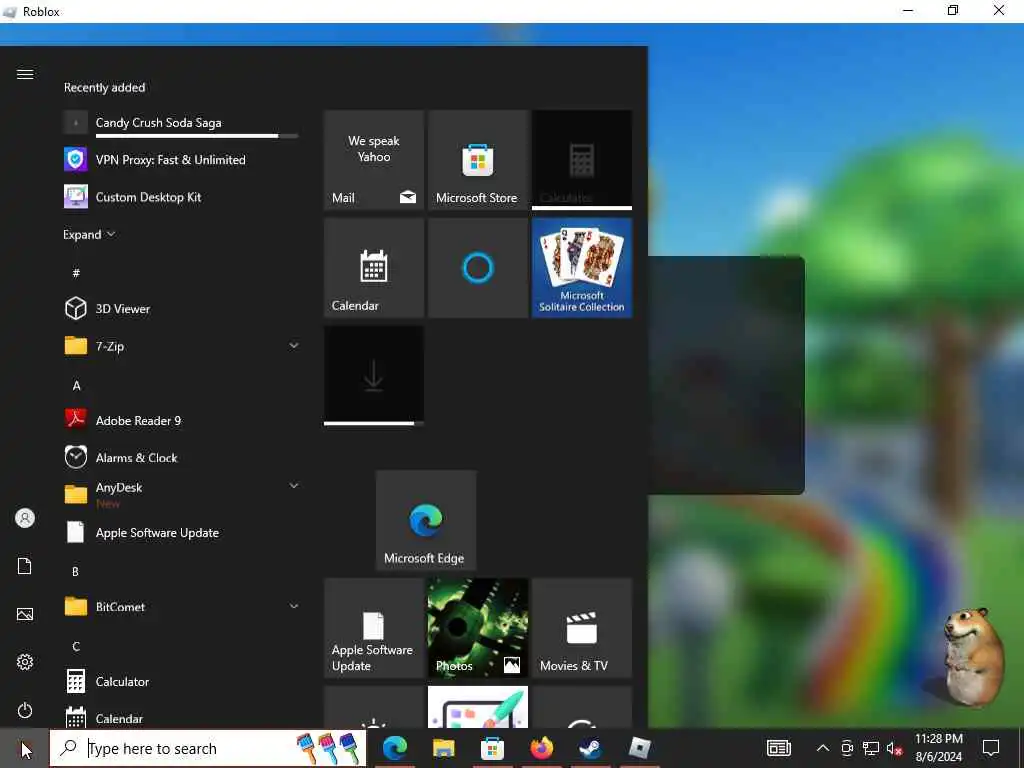Click the Windows Start button
Viewport: 1024px width, 768px height.
(25, 748)
